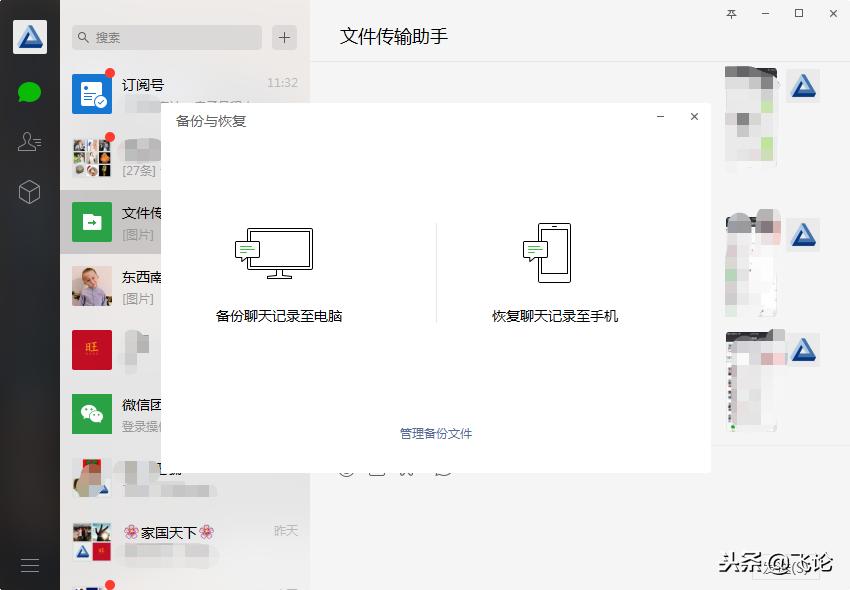Open the Chats panel in the left sidebar
The height and width of the screenshot is (590, 850).
(x=30, y=91)
